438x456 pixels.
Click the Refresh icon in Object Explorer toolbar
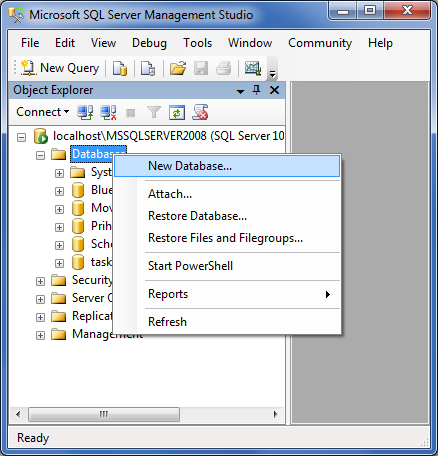coord(177,112)
